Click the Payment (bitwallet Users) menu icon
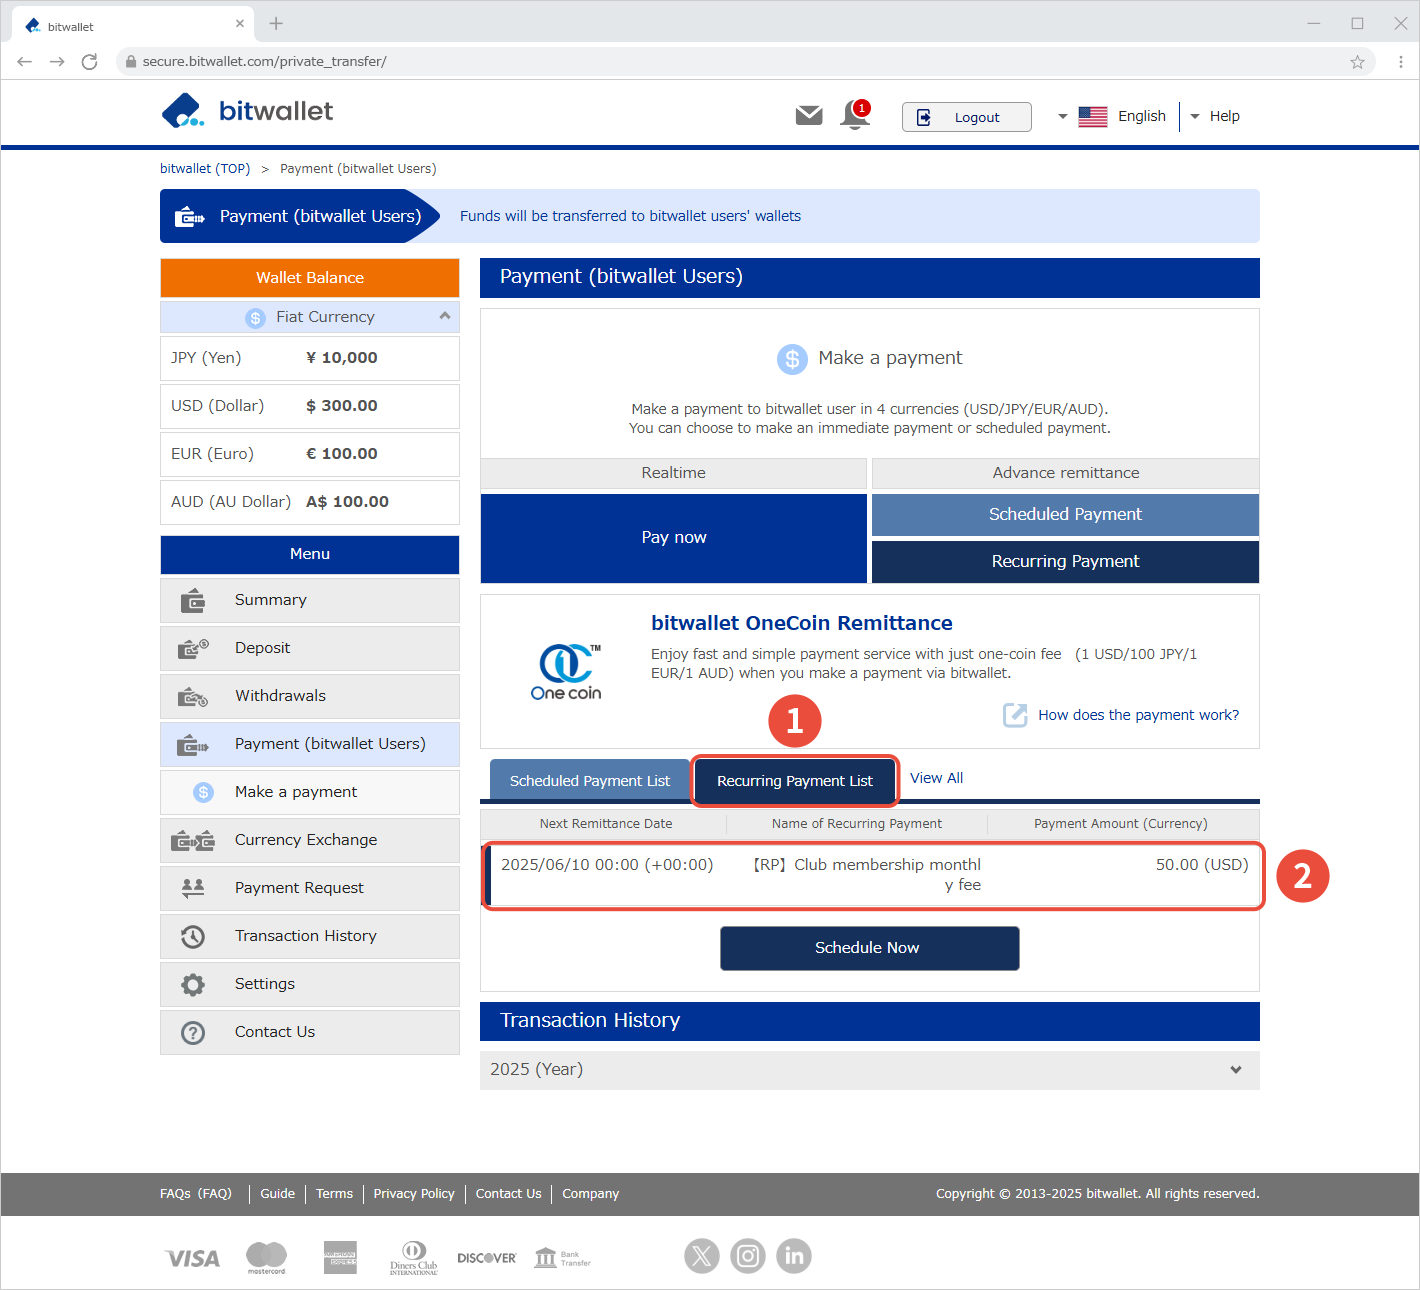The width and height of the screenshot is (1420, 1290). (193, 745)
